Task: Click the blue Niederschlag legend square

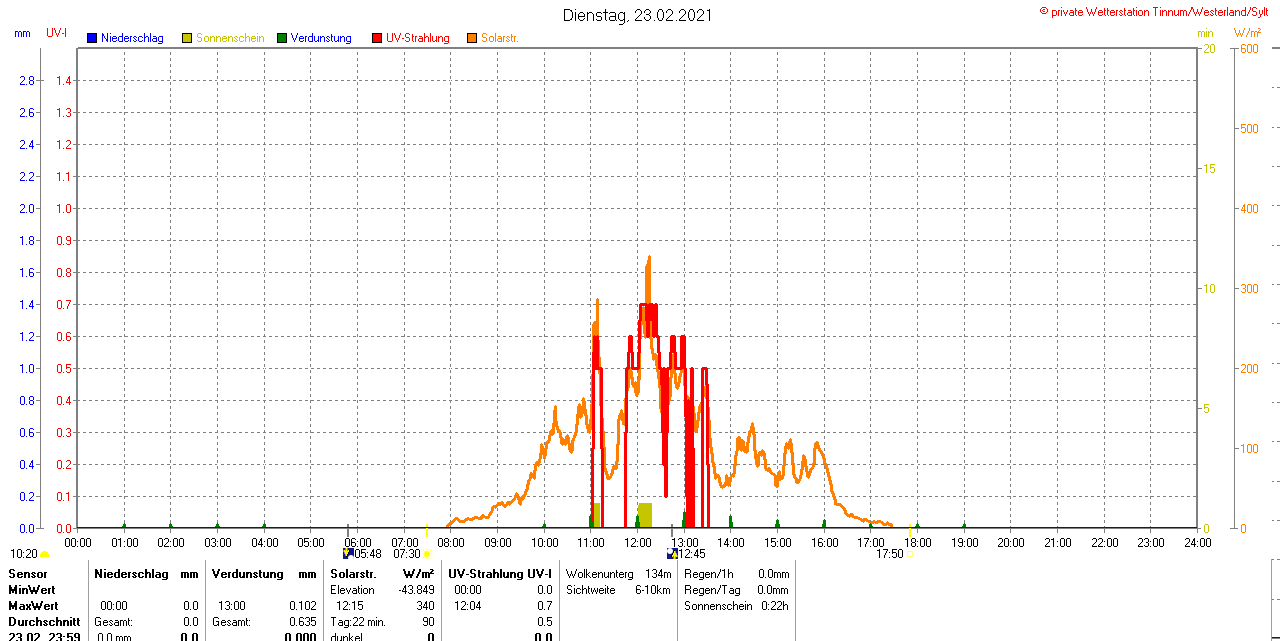Action: (x=92, y=38)
